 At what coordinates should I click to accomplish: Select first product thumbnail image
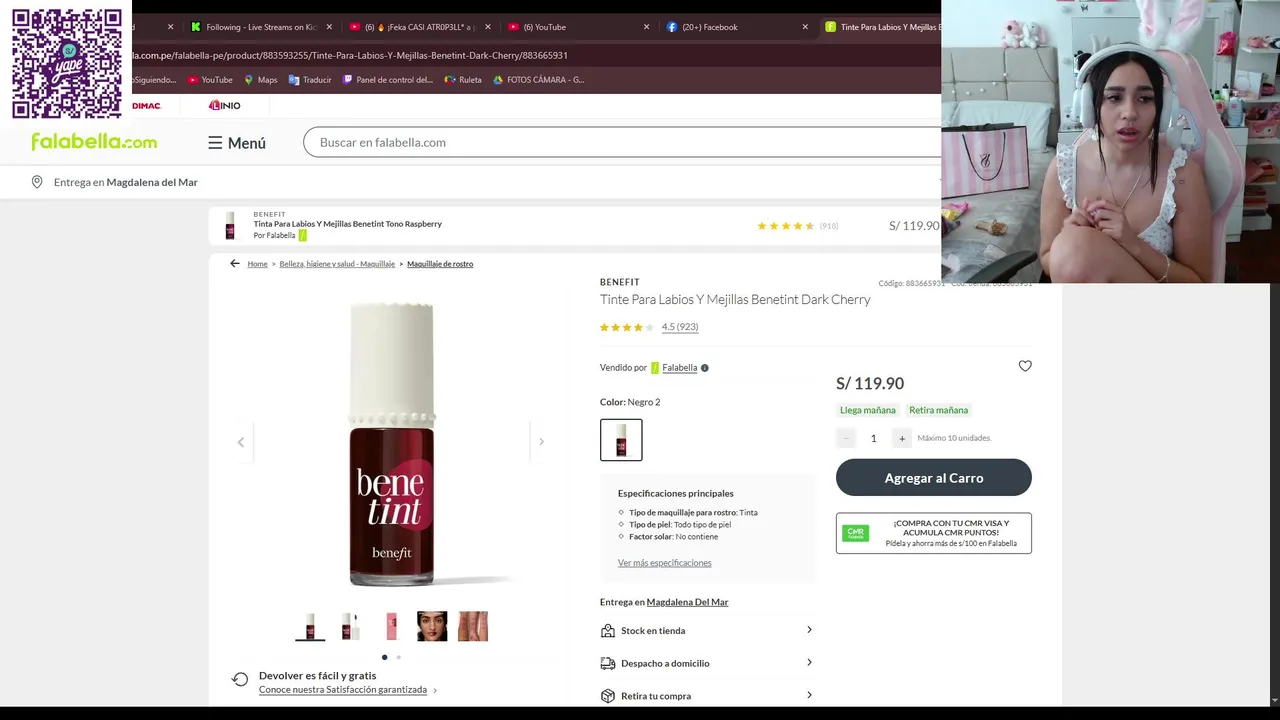tap(310, 626)
